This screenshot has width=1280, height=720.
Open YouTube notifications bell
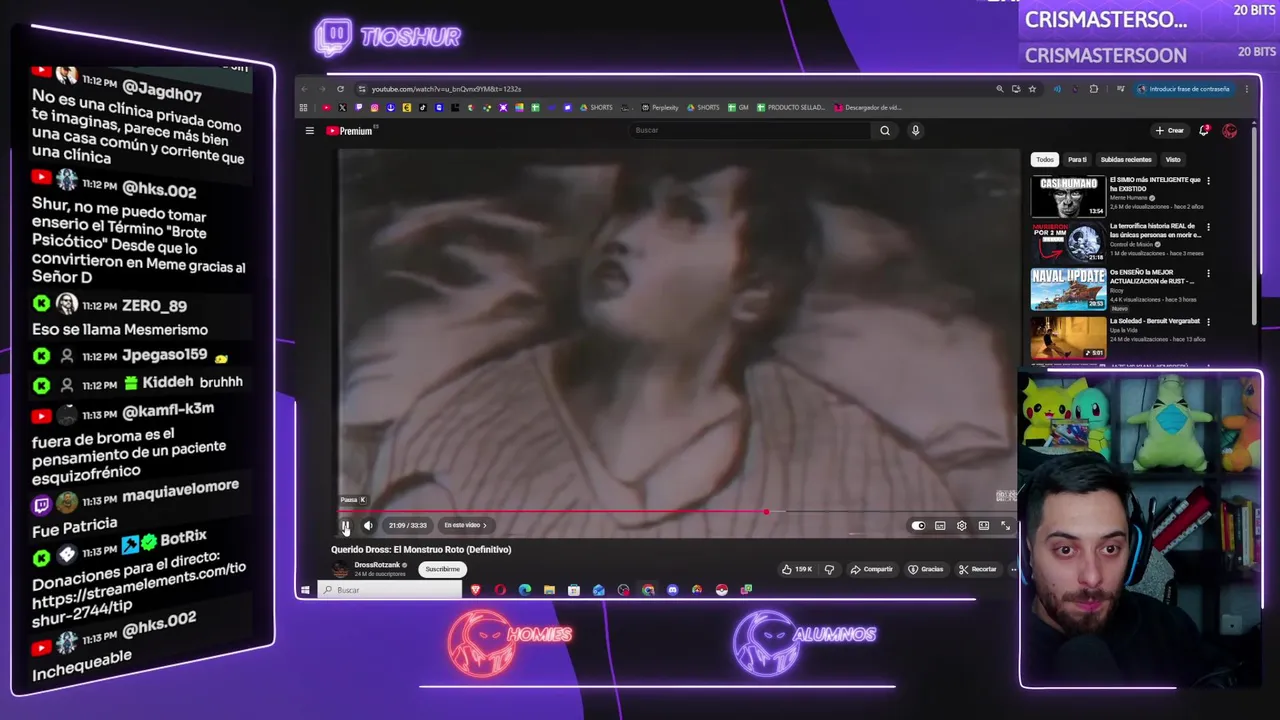[x=1204, y=130]
